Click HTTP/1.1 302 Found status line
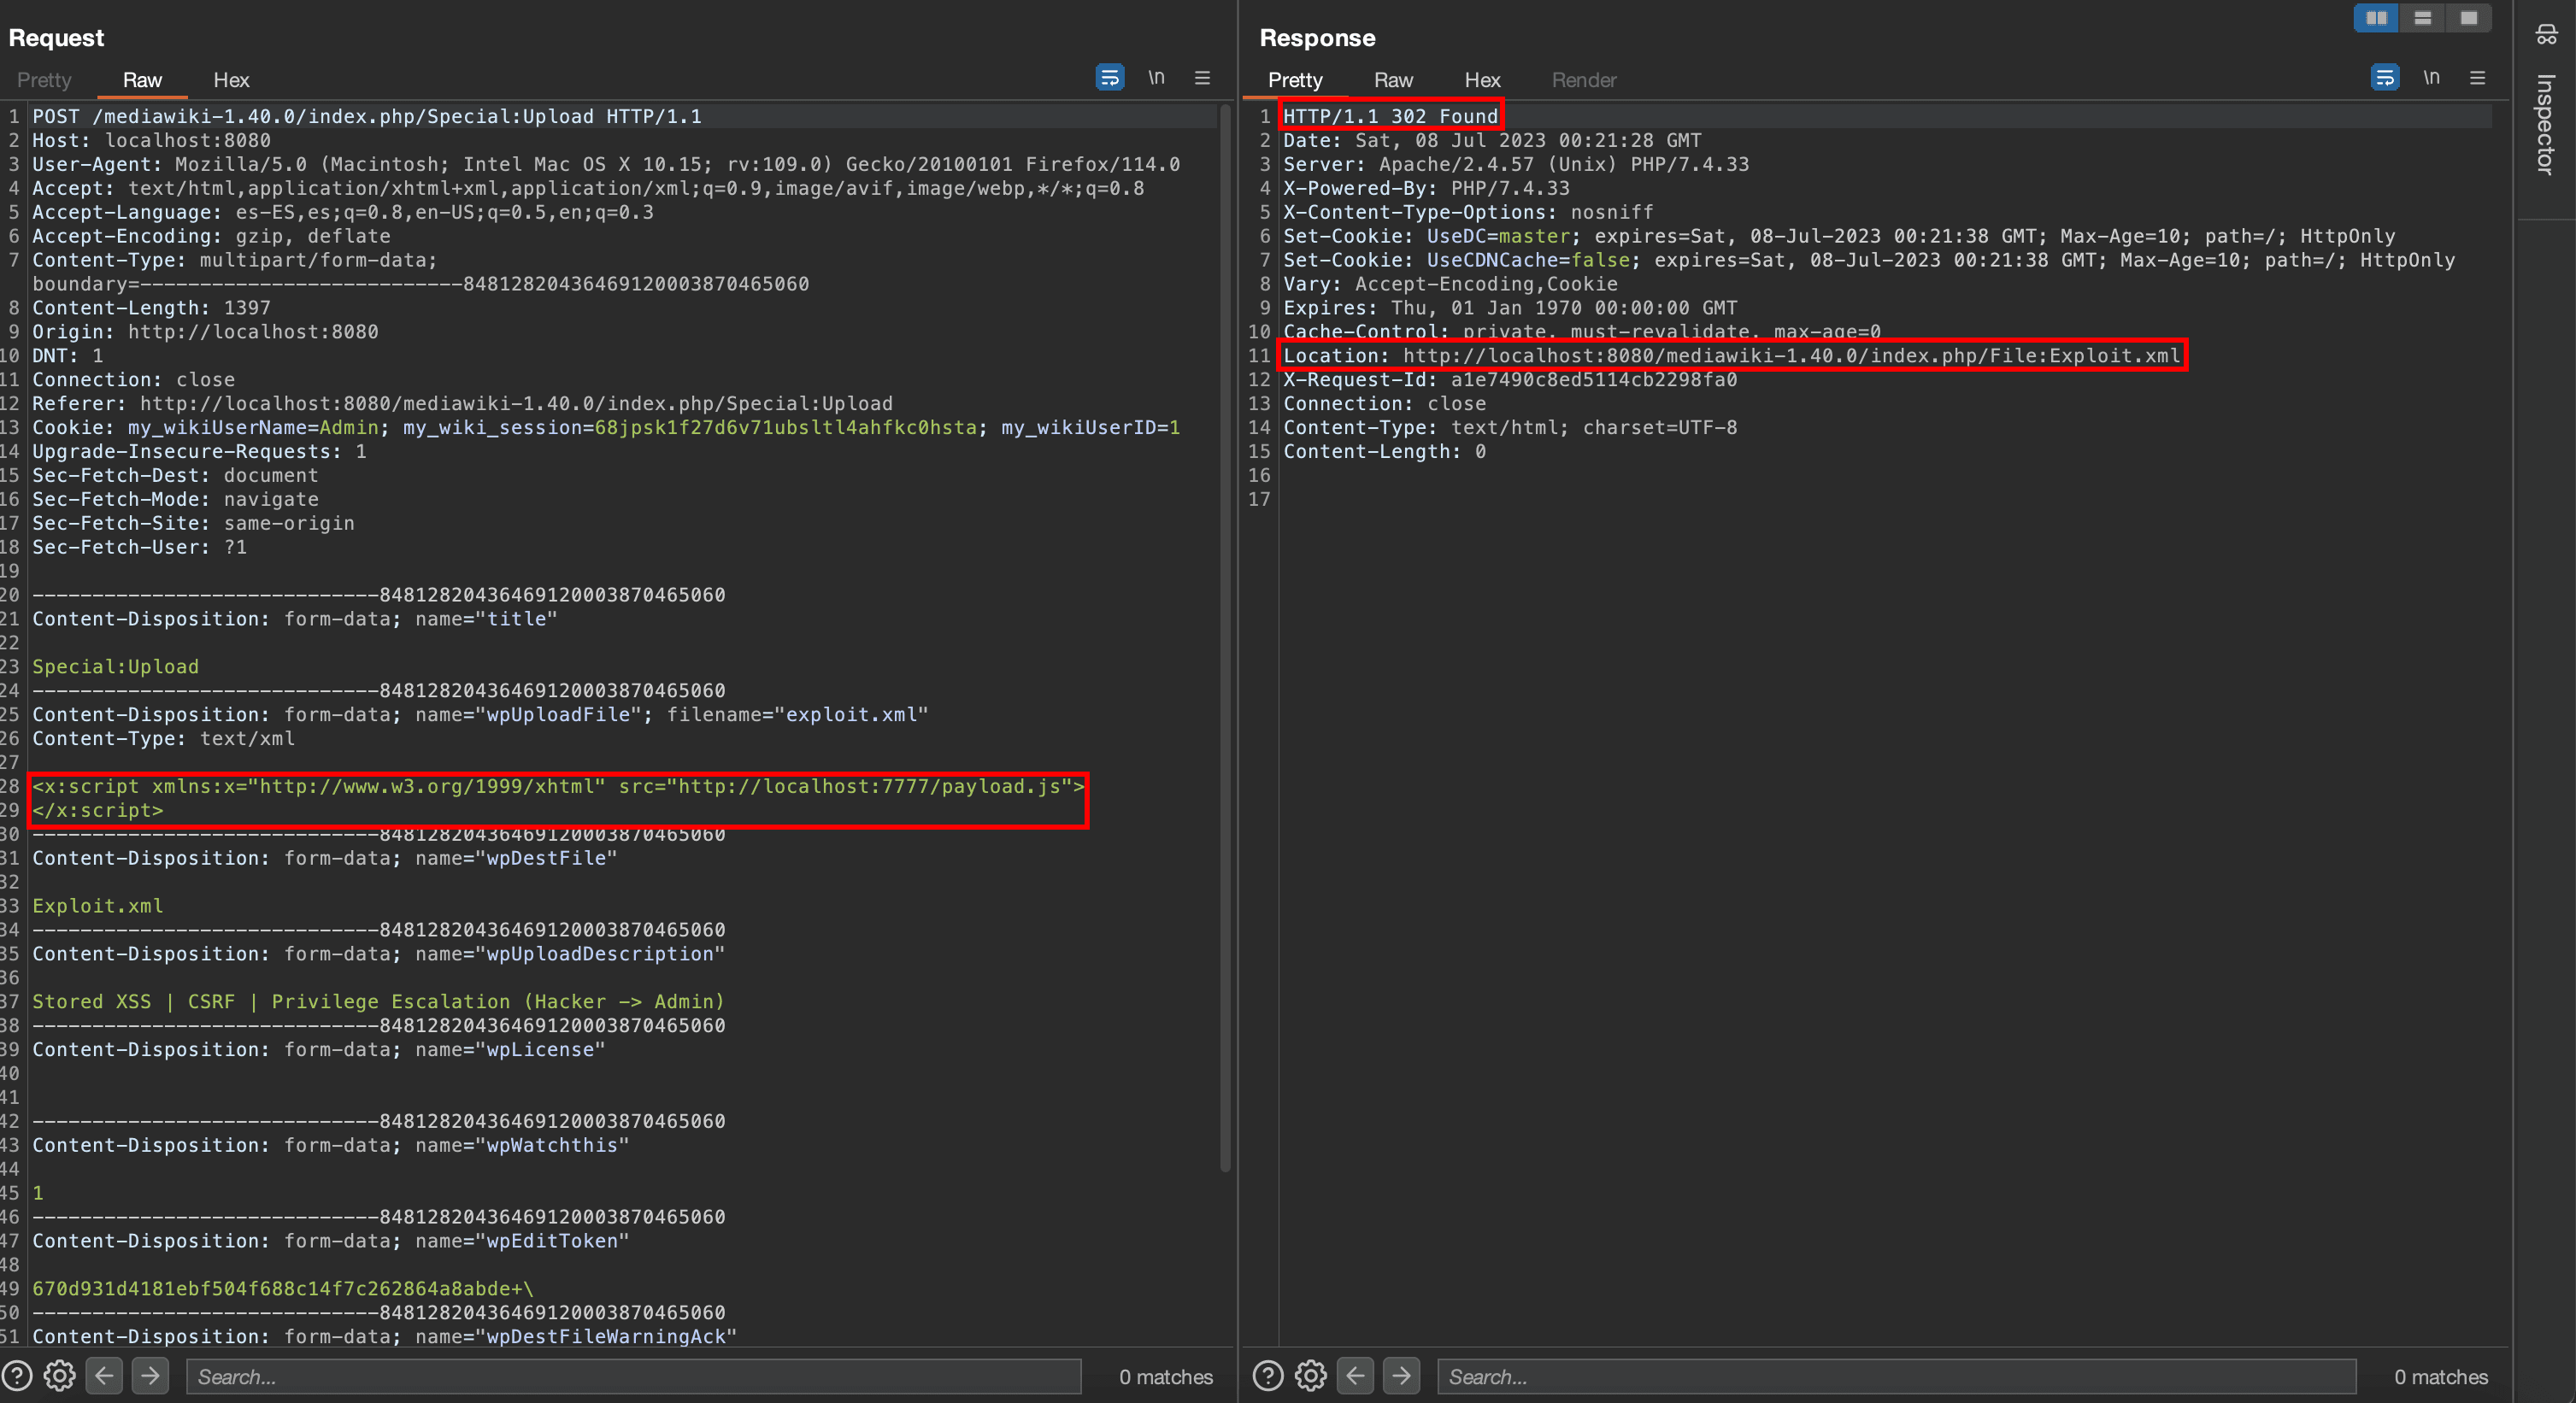The width and height of the screenshot is (2576, 1403). pyautogui.click(x=1391, y=116)
